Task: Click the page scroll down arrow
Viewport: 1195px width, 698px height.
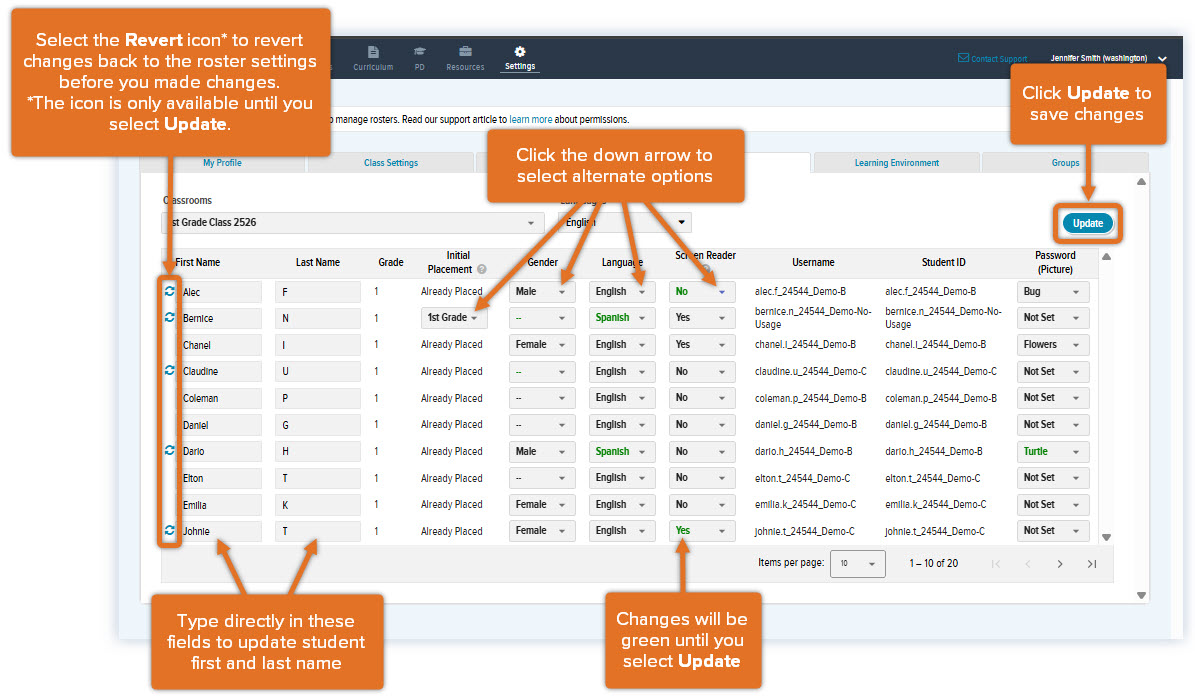Action: coord(1141,595)
